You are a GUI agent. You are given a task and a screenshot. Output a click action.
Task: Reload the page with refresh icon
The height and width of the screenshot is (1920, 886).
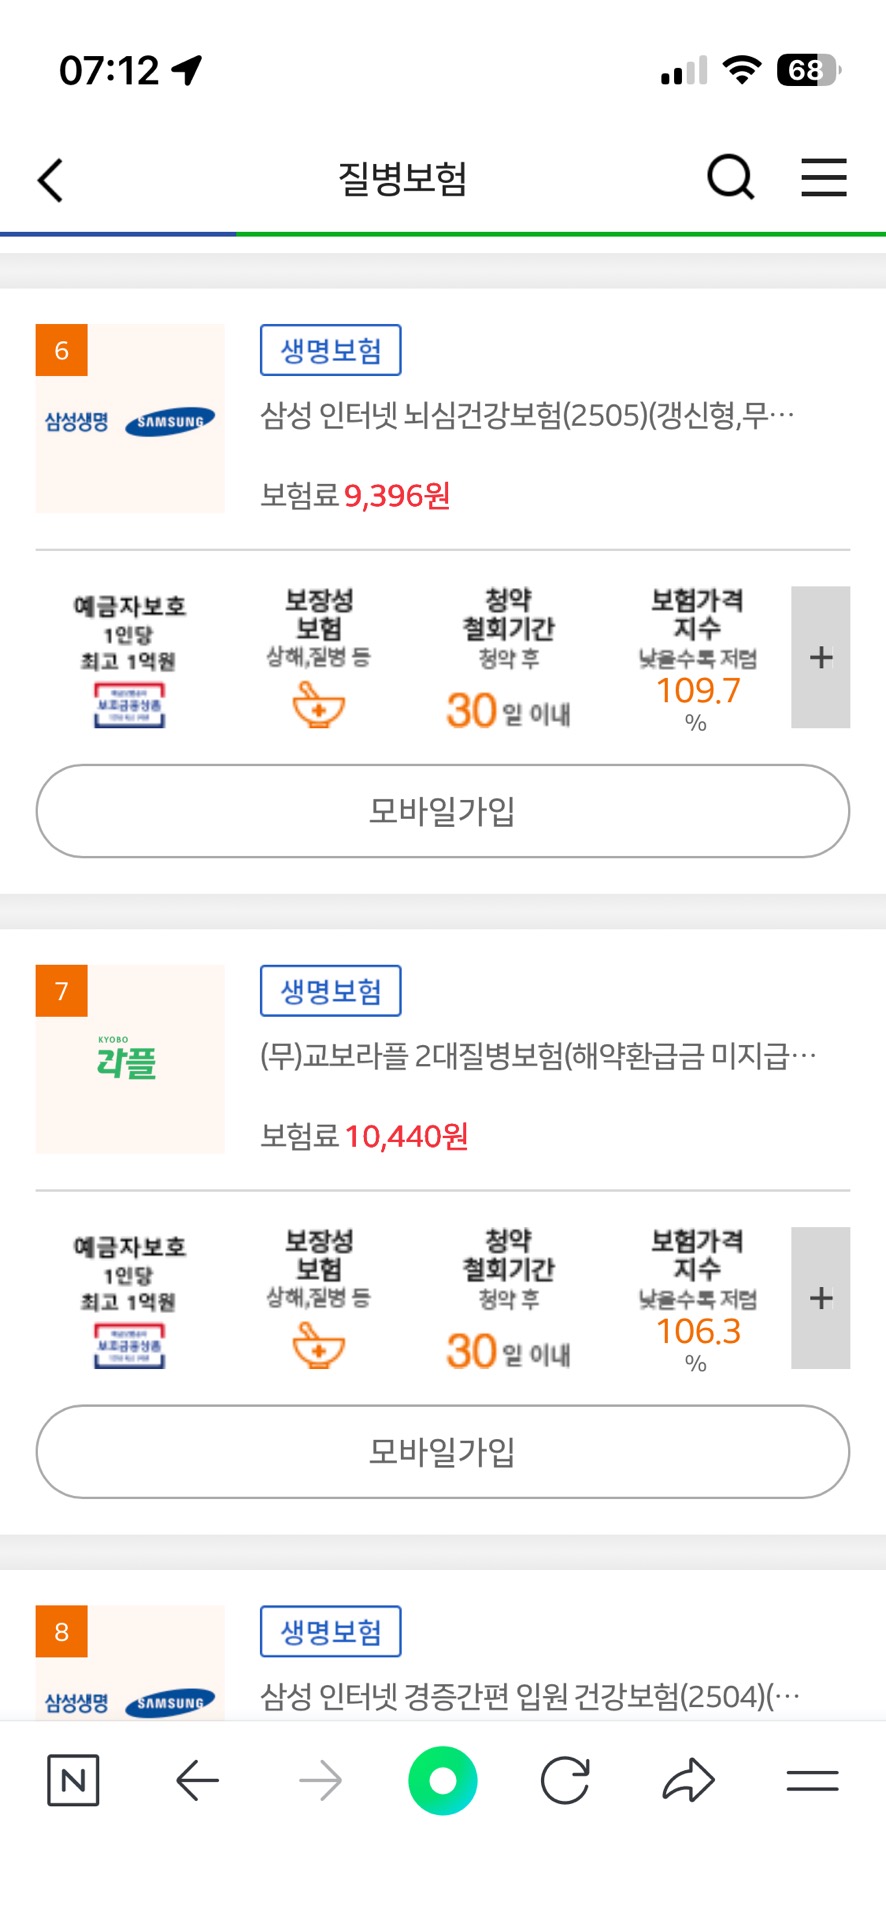tap(565, 1780)
